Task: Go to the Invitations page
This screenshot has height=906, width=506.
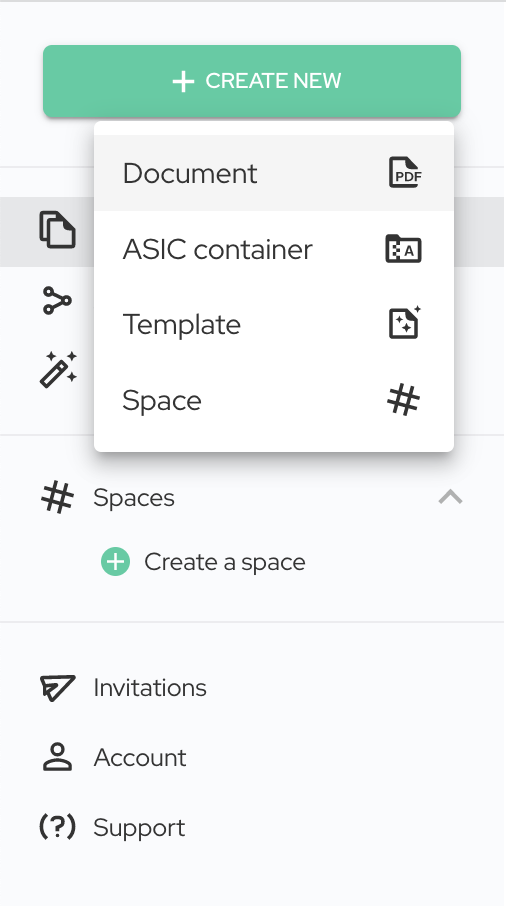Action: coord(150,688)
